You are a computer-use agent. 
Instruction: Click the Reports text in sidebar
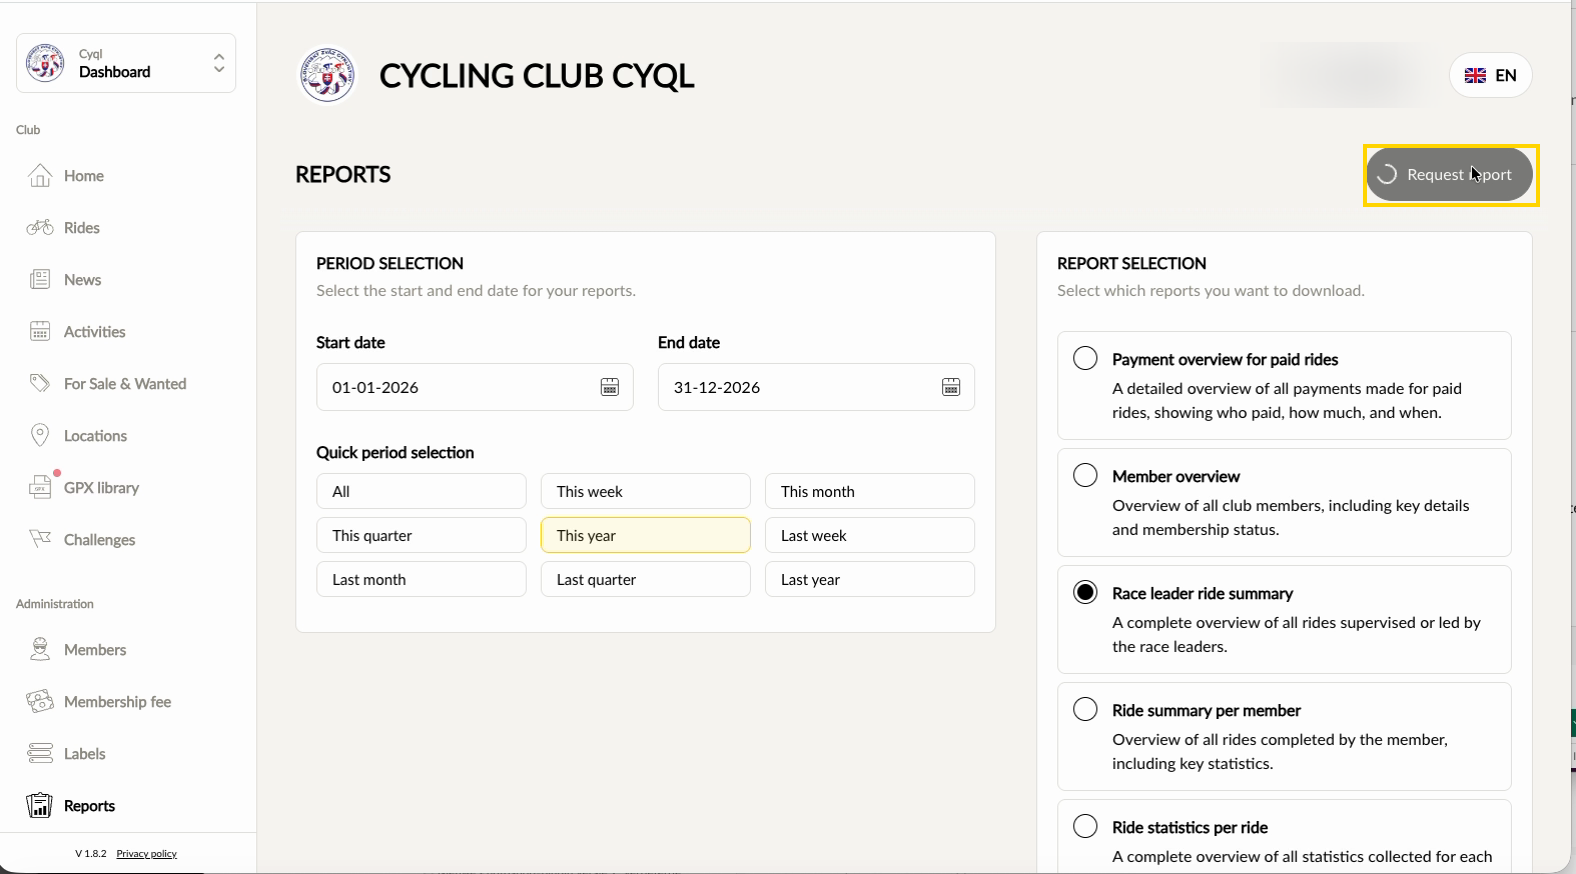(x=89, y=806)
